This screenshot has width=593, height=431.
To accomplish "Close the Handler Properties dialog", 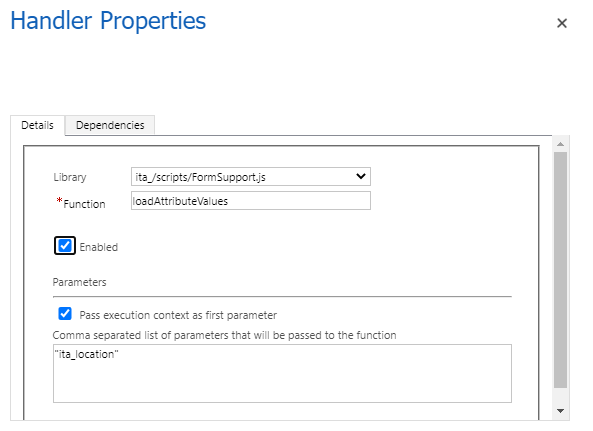I will [562, 23].
